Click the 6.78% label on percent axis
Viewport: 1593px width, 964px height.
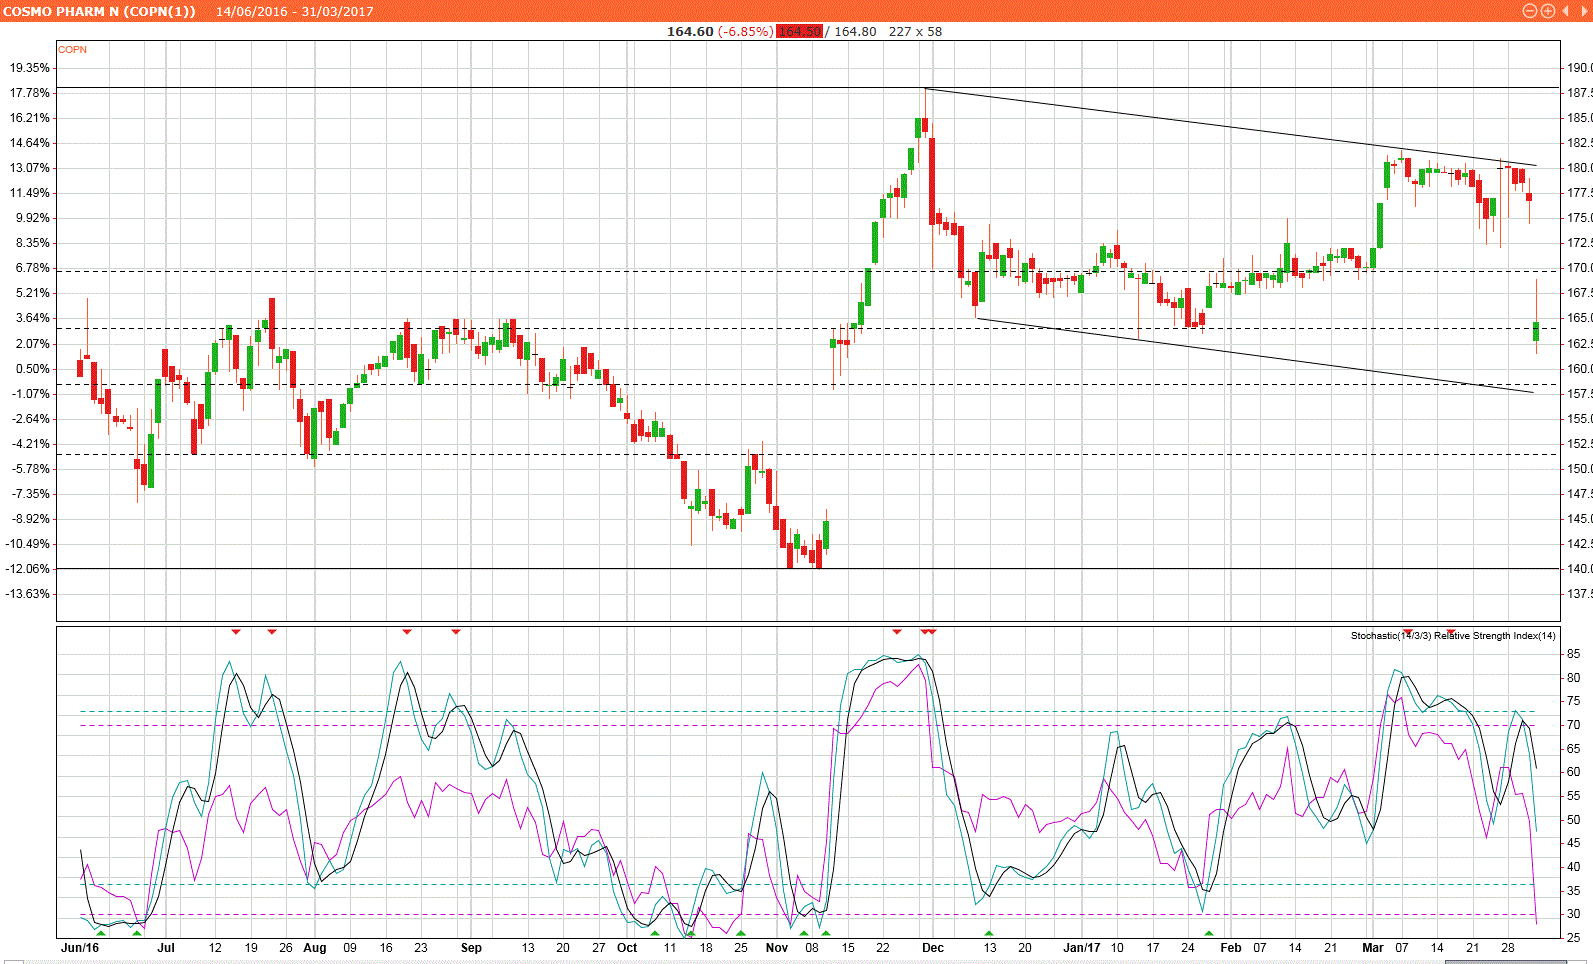32,268
